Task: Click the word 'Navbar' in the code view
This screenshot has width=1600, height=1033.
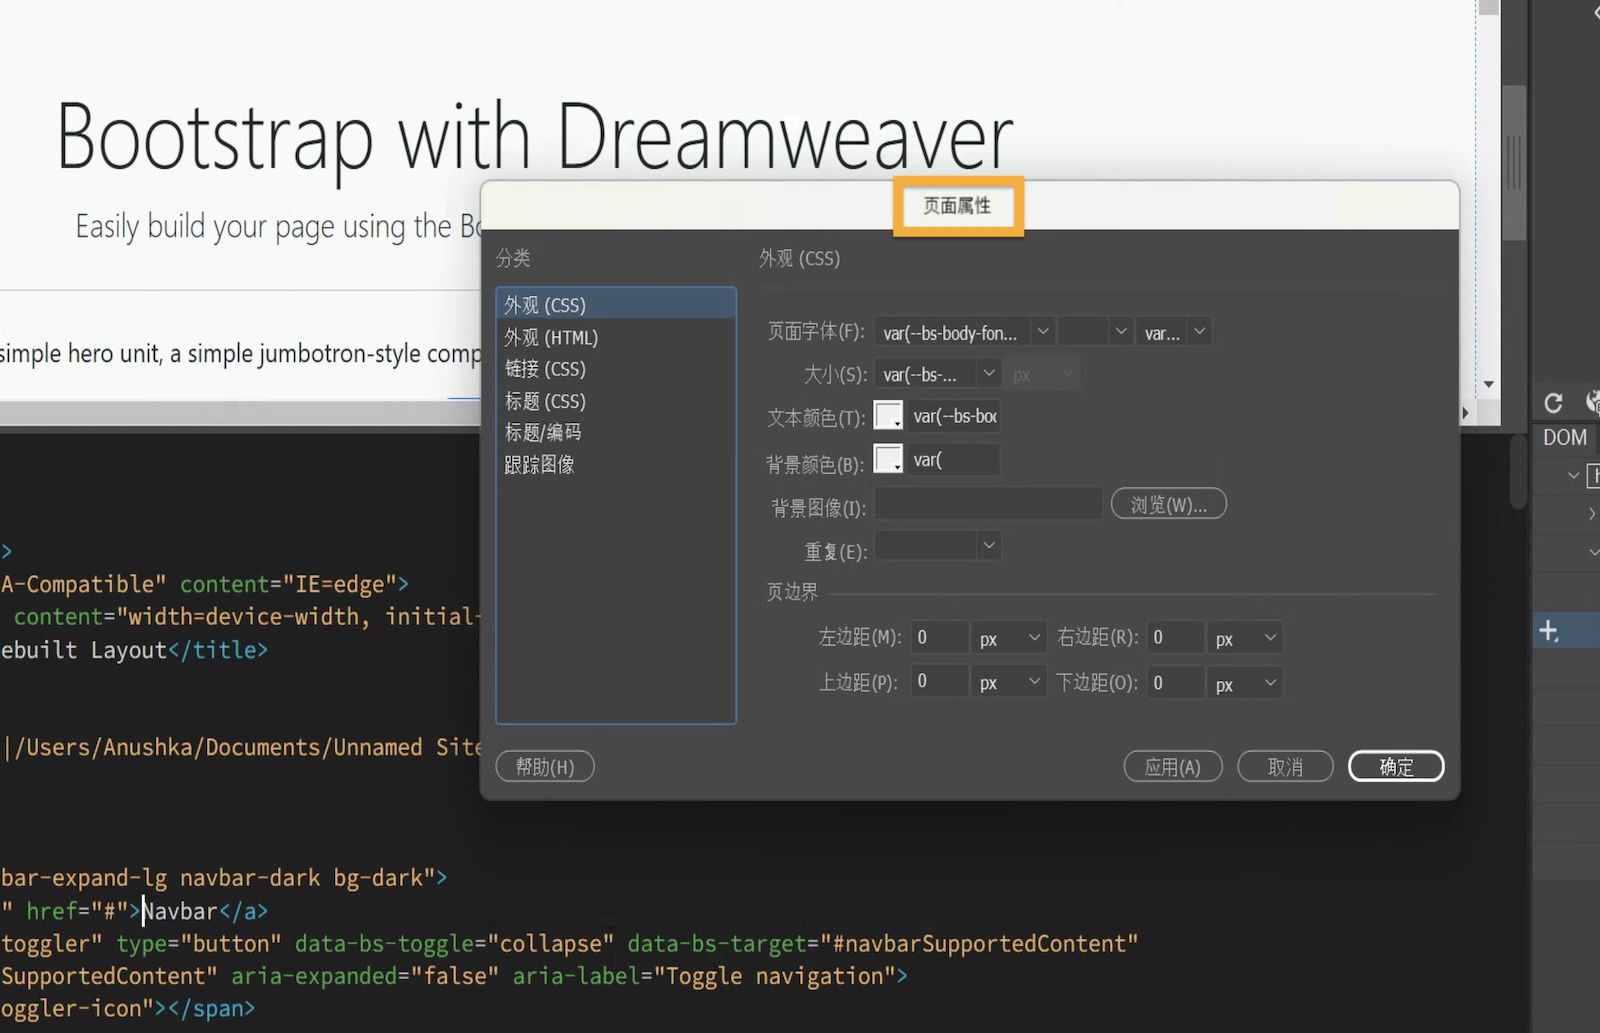Action: (x=180, y=911)
